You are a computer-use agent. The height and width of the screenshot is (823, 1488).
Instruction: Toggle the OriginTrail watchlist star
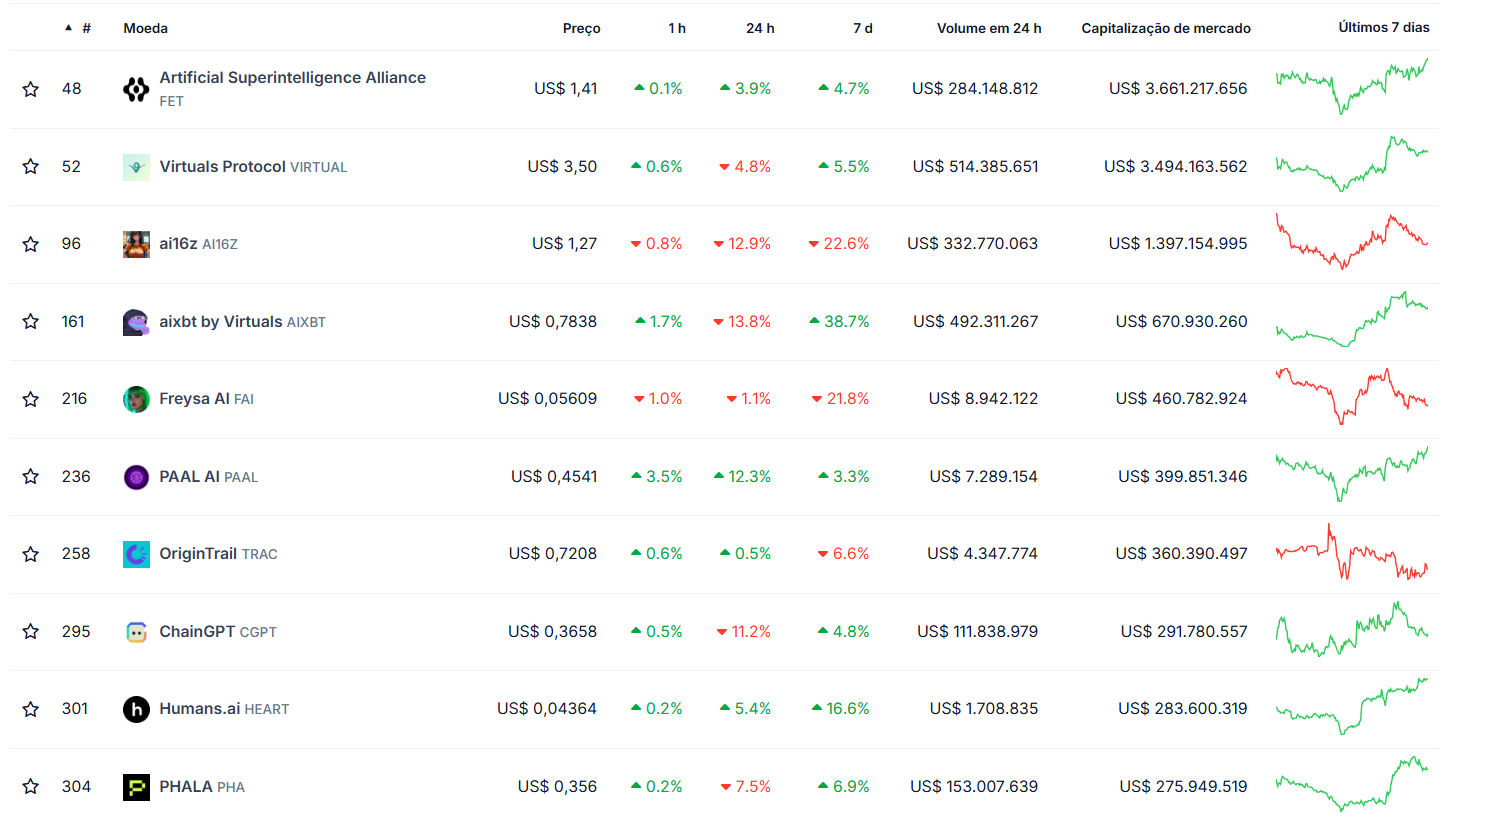click(31, 554)
